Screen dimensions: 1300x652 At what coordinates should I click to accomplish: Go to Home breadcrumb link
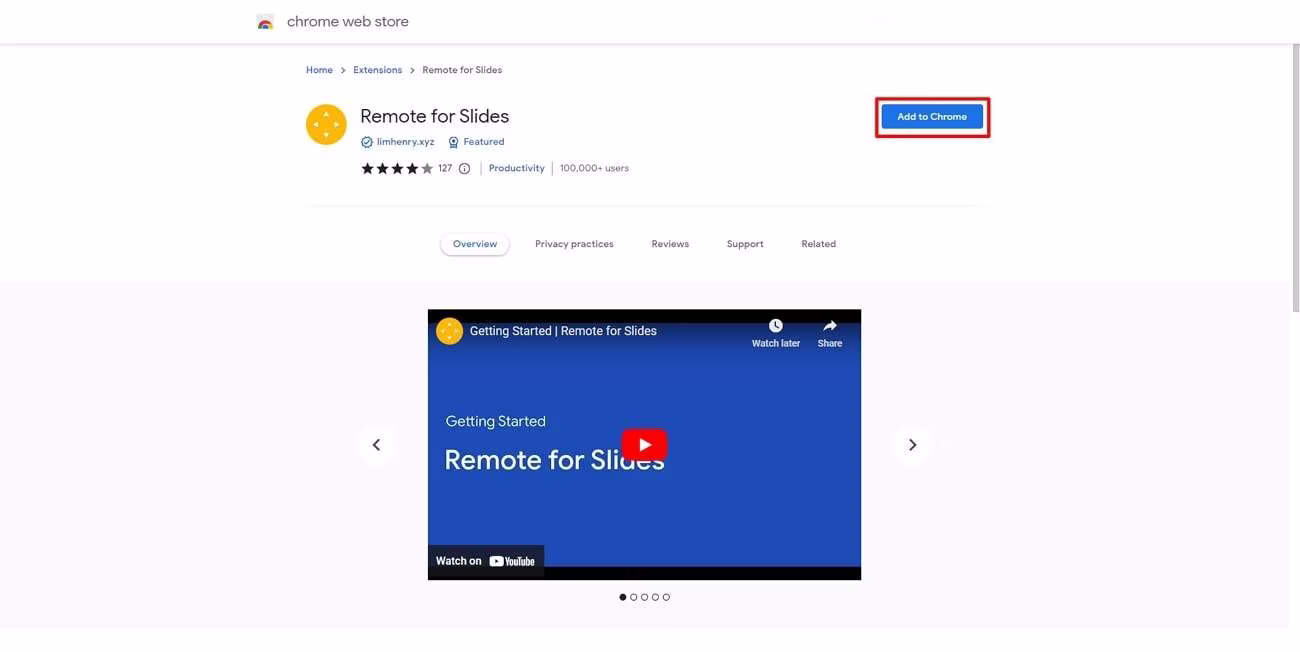tap(319, 70)
